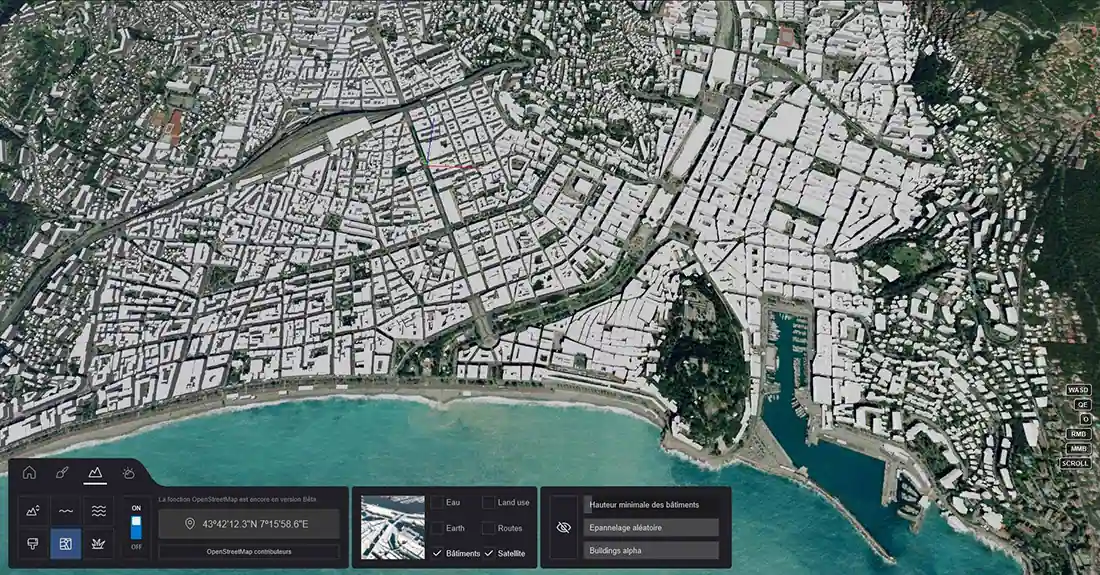This screenshot has width=1100, height=575.
Task: Click the coordinates field 43°42'12.3"N 7°15'58.6"E
Action: 249,524
